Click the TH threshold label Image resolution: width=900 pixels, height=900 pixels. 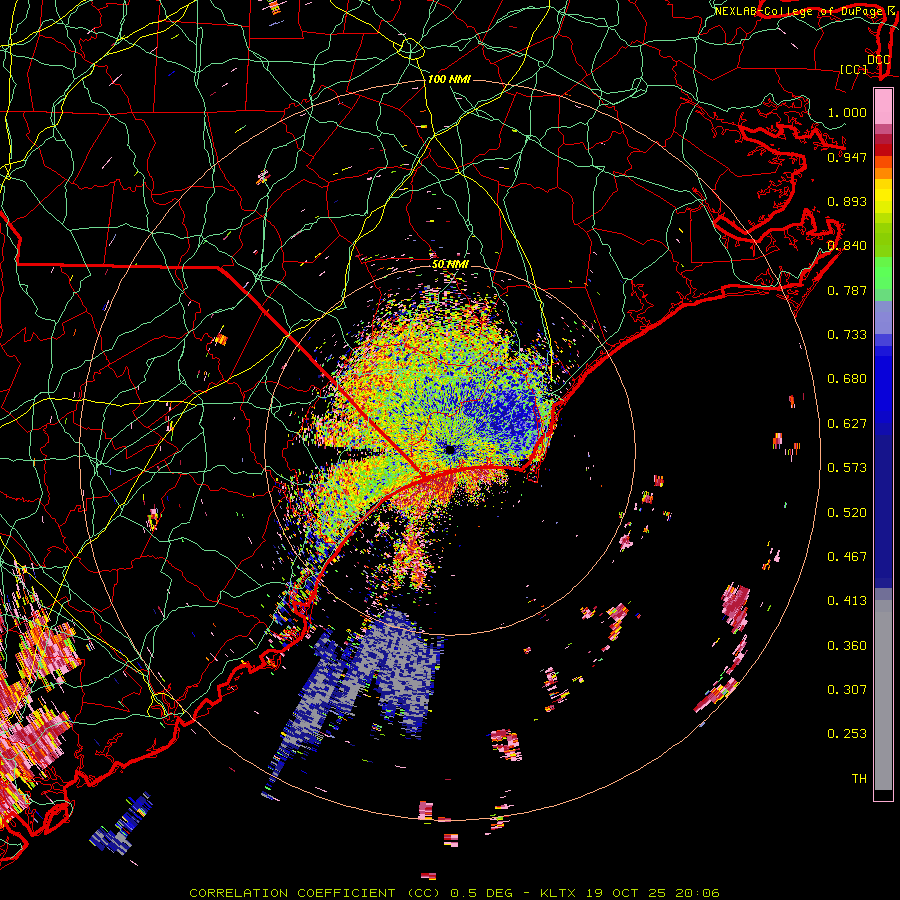point(859,779)
